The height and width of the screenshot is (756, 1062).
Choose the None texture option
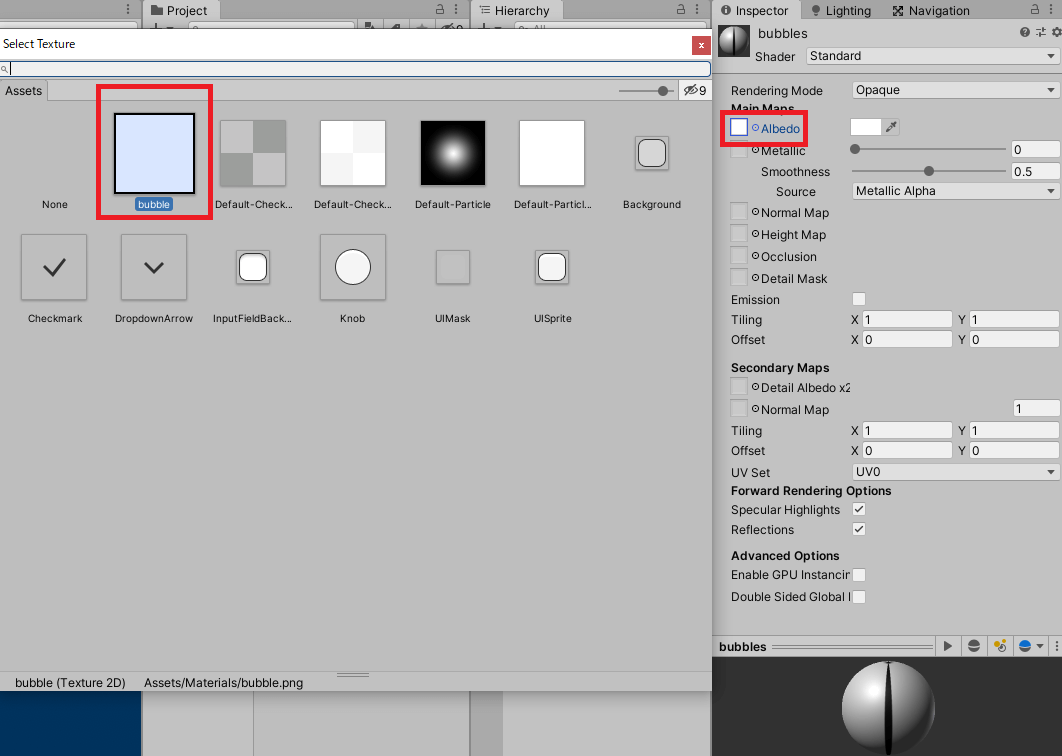point(54,205)
